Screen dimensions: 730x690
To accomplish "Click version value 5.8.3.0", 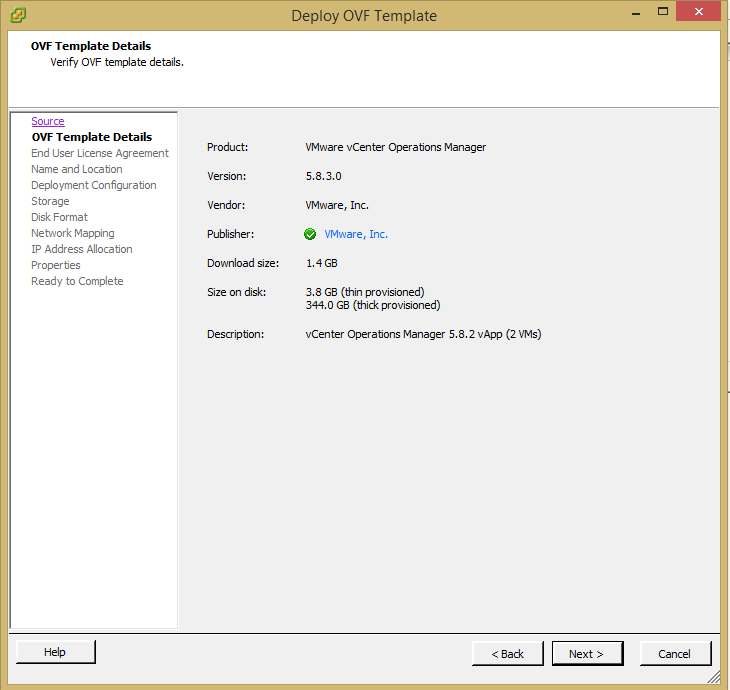I will 323,176.
